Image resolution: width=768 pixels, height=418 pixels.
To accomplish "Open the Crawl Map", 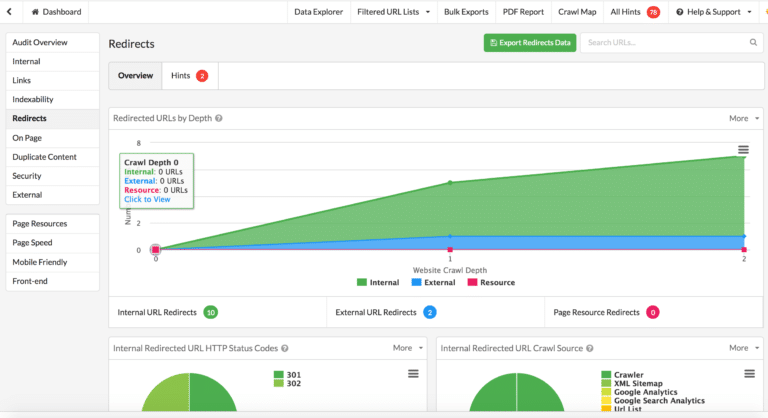I will tap(577, 12).
